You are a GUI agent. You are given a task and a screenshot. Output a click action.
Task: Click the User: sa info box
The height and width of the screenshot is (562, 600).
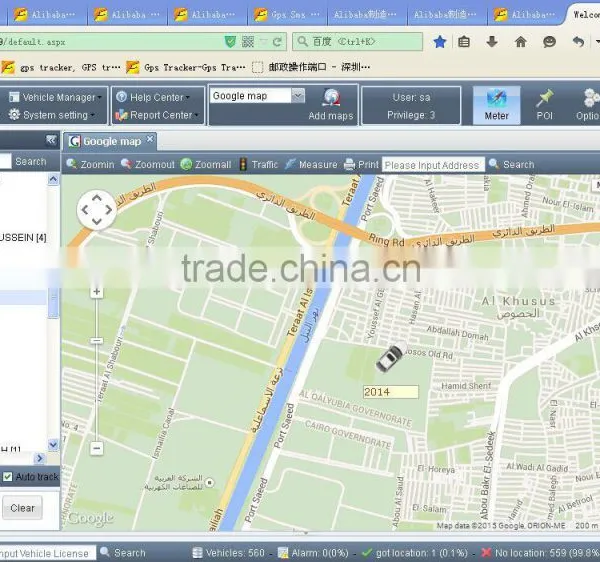tap(411, 106)
